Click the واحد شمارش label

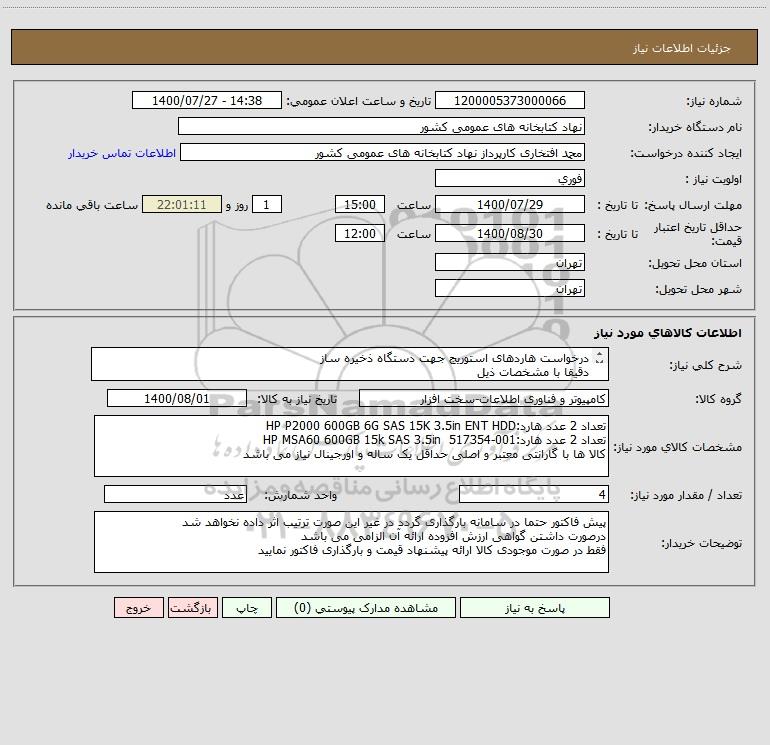pos(301,496)
